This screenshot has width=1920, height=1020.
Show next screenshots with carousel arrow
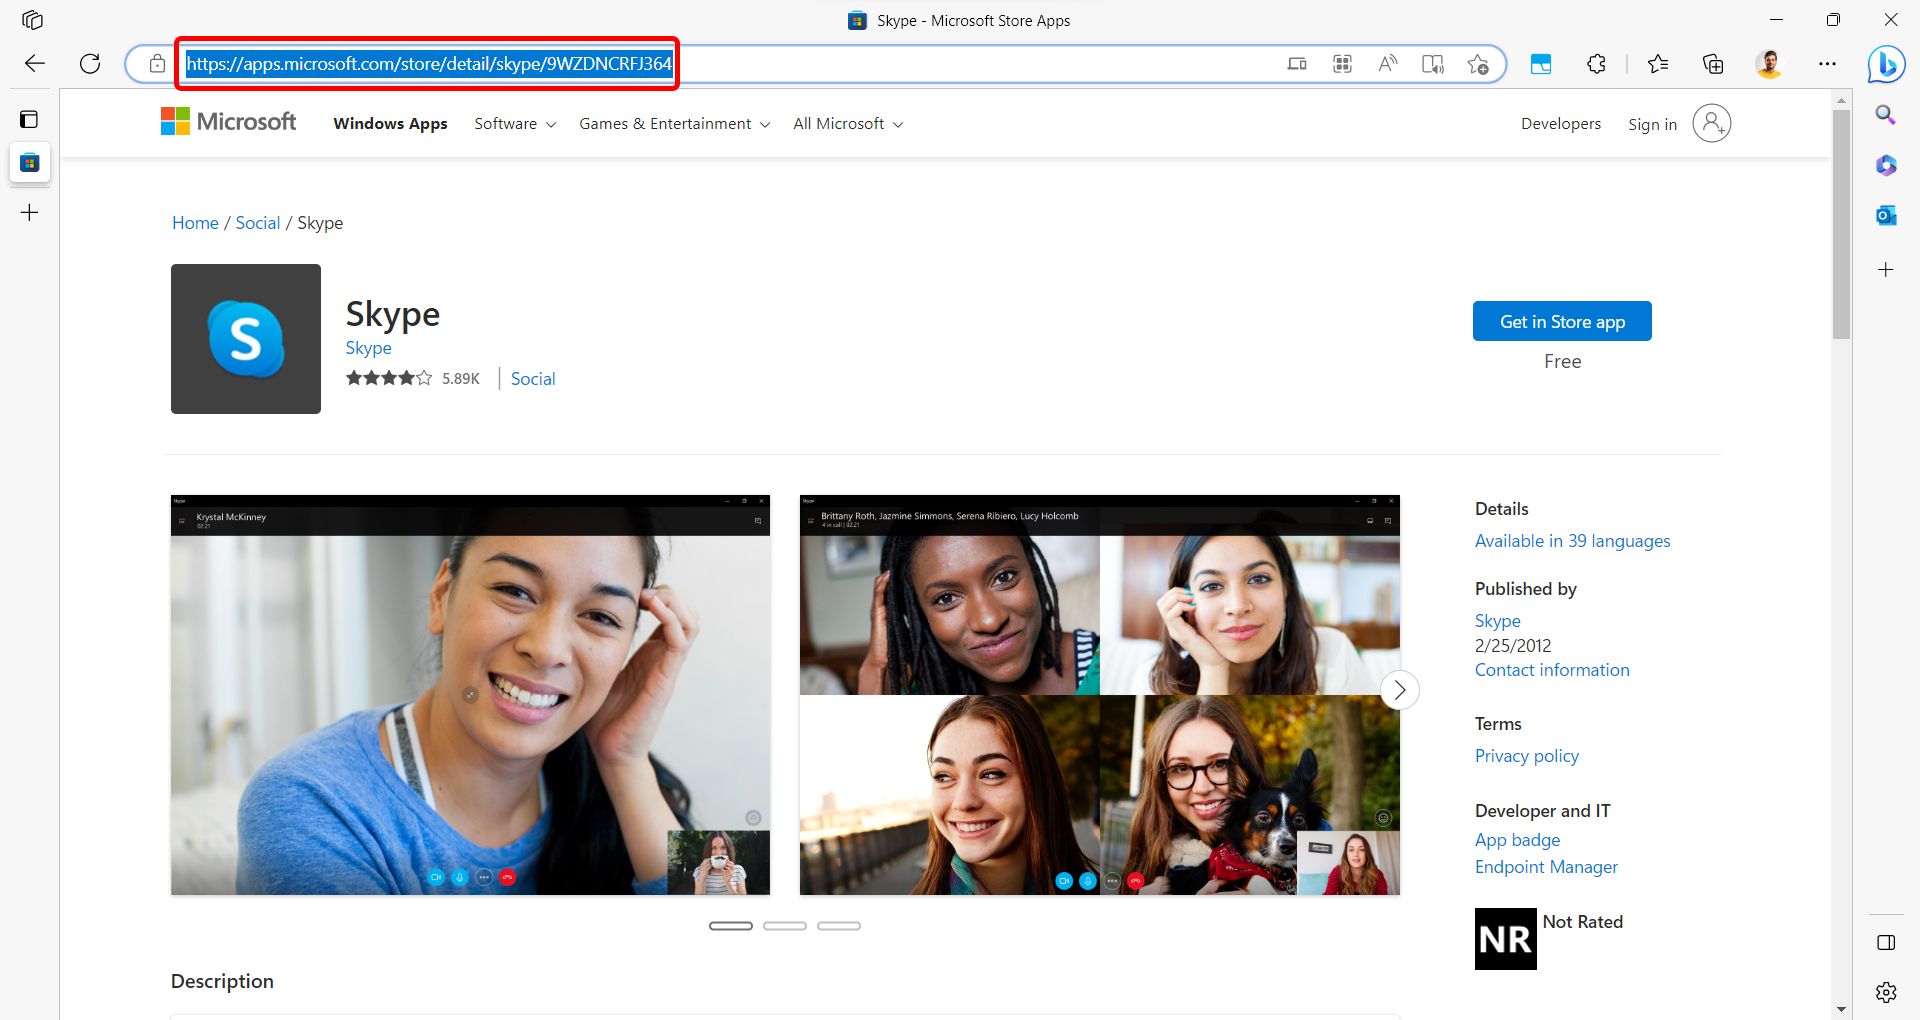pyautogui.click(x=1399, y=690)
